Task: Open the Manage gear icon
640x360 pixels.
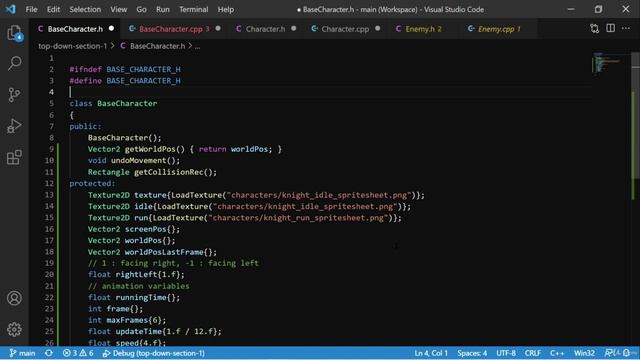Action: 14,329
